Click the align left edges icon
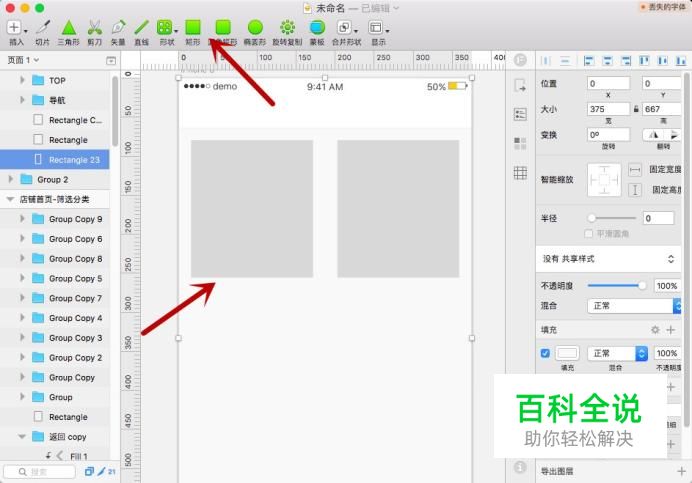 tap(589, 61)
